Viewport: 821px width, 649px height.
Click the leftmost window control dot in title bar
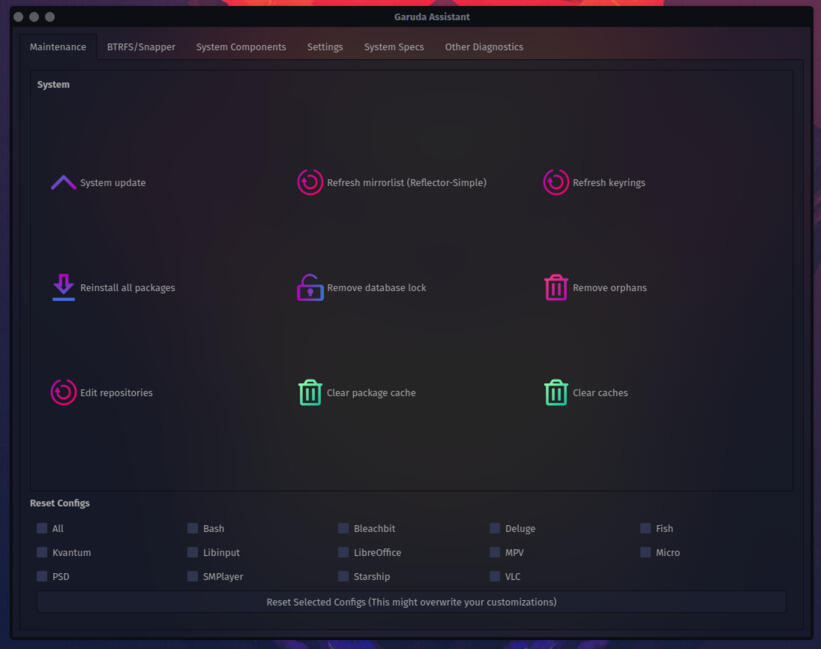[x=18, y=17]
